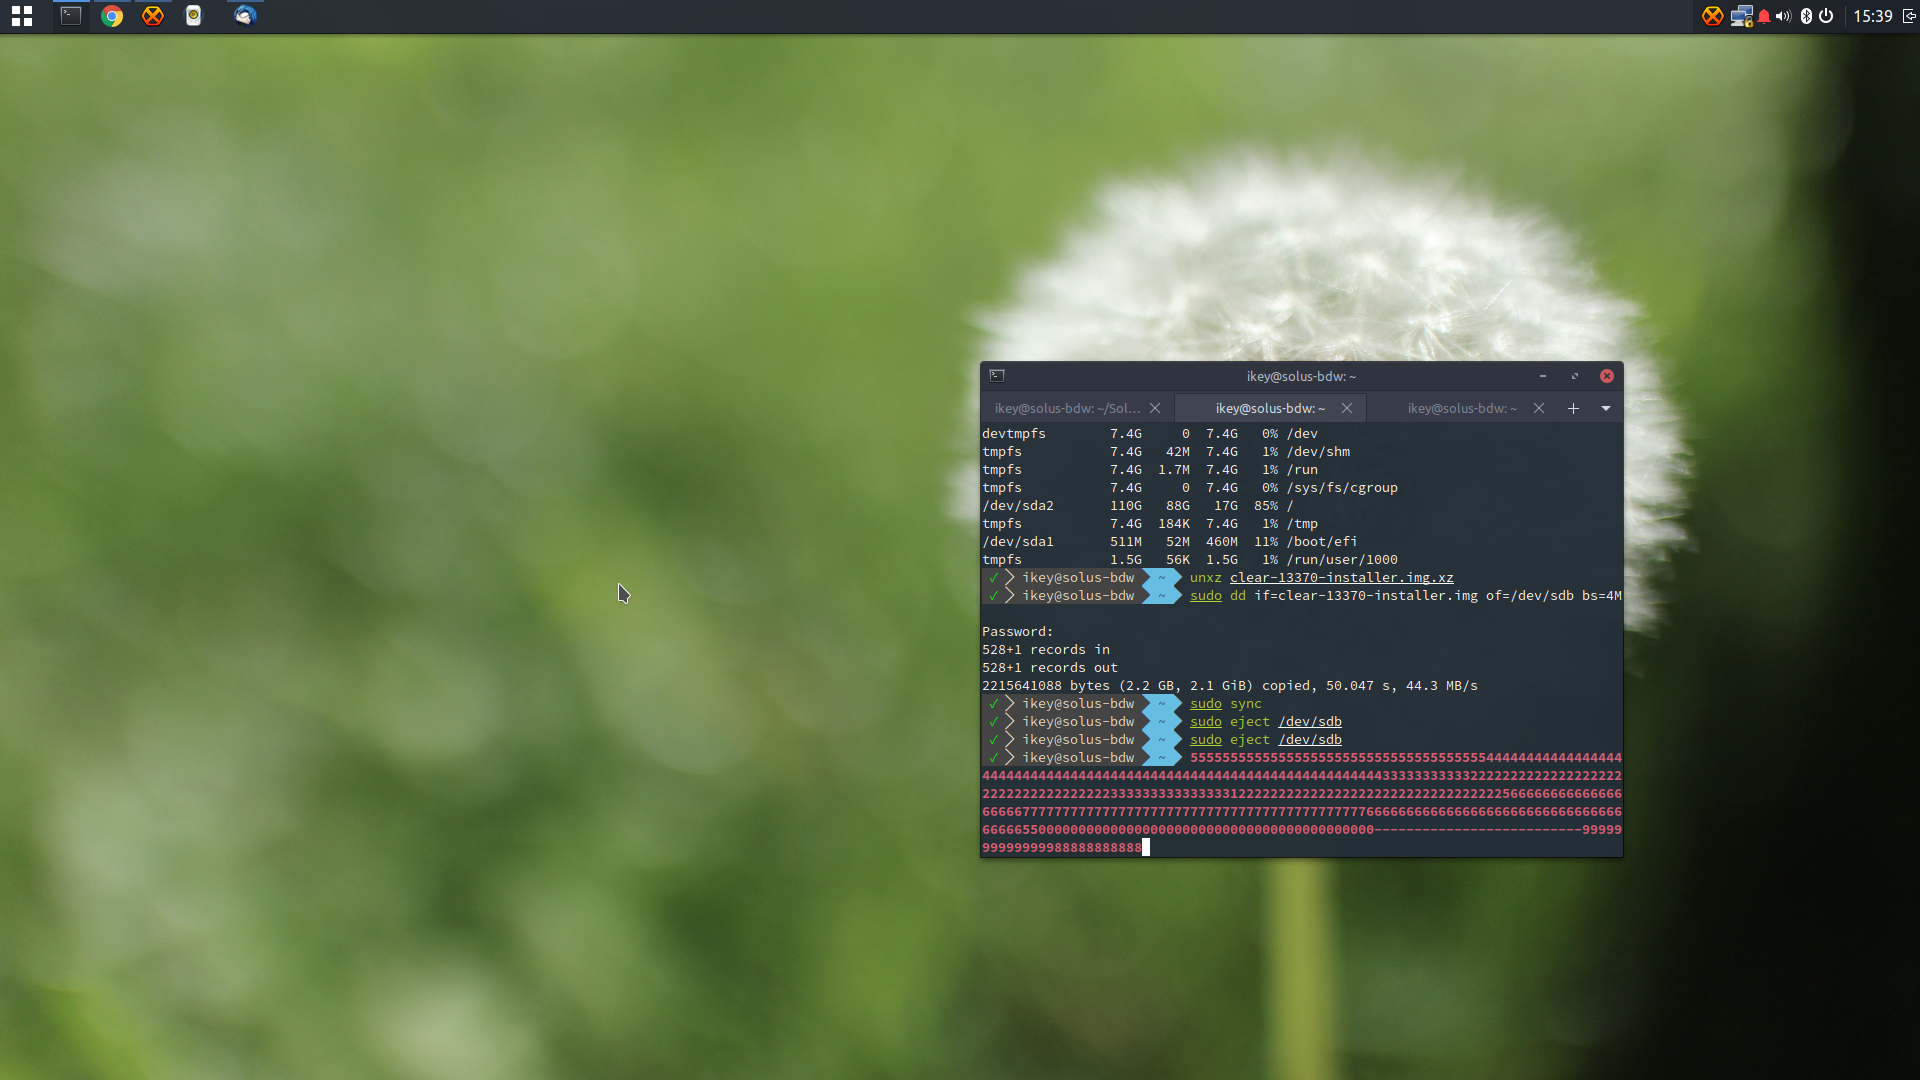
Task: Click the '/dev/sda1' row in df output
Action: (x=1170, y=542)
